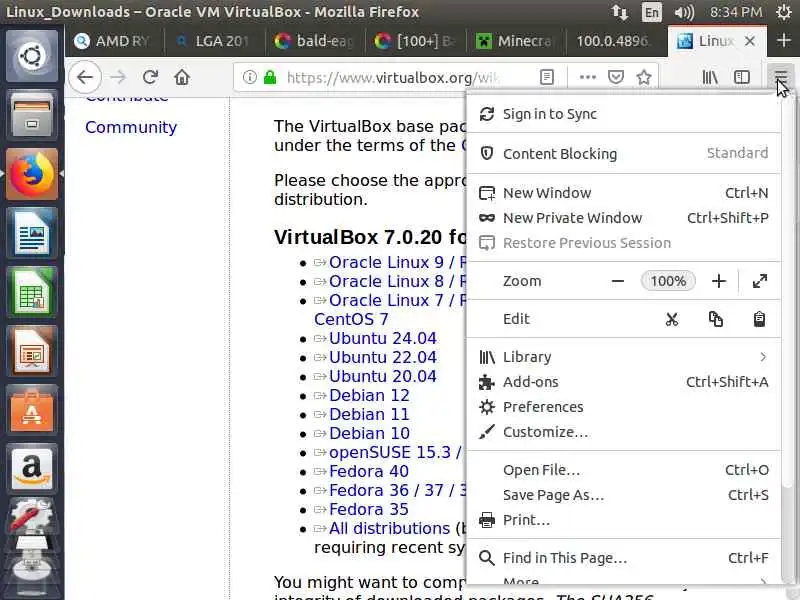The width and height of the screenshot is (800, 600).
Task: Switch to 100.0.4896 tab
Action: pos(616,41)
